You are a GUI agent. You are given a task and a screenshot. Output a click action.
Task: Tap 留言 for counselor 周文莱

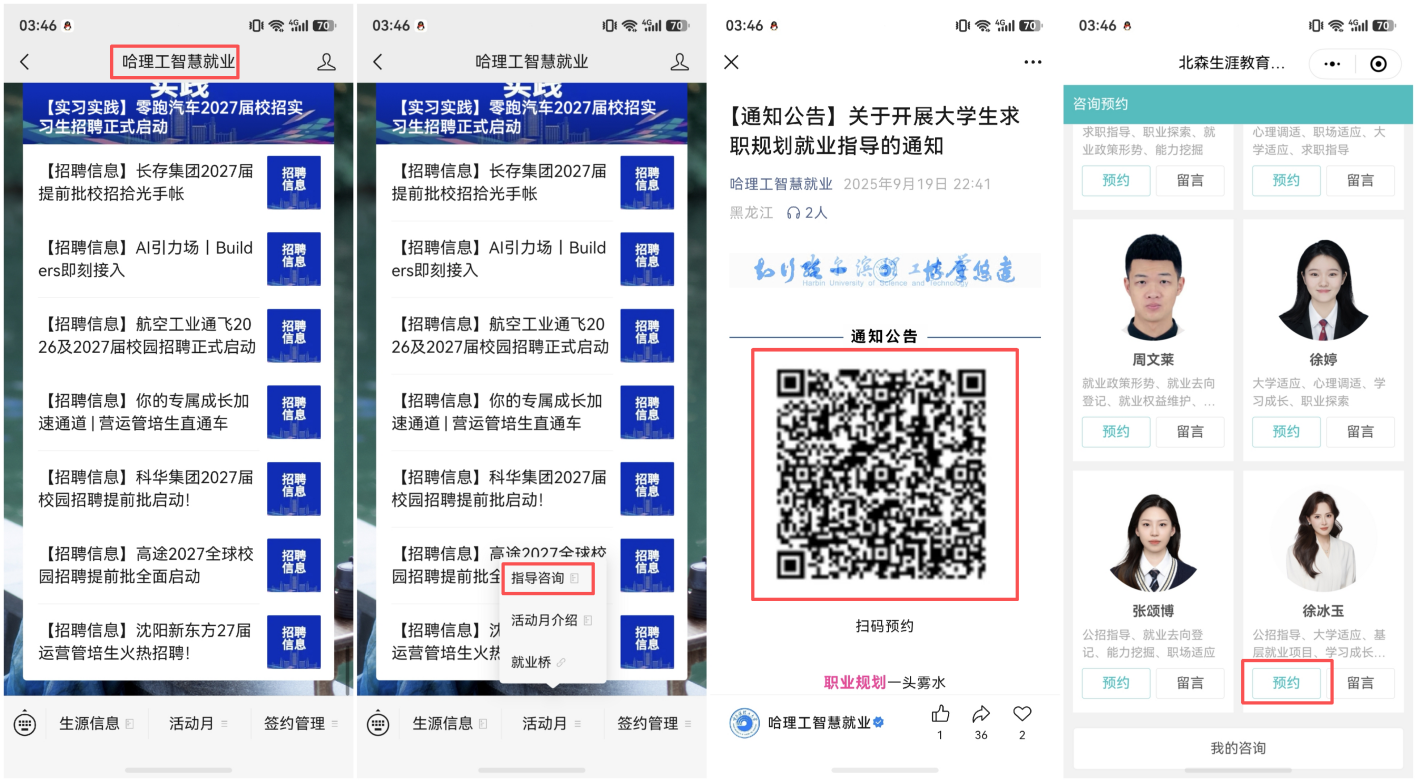[1190, 431]
